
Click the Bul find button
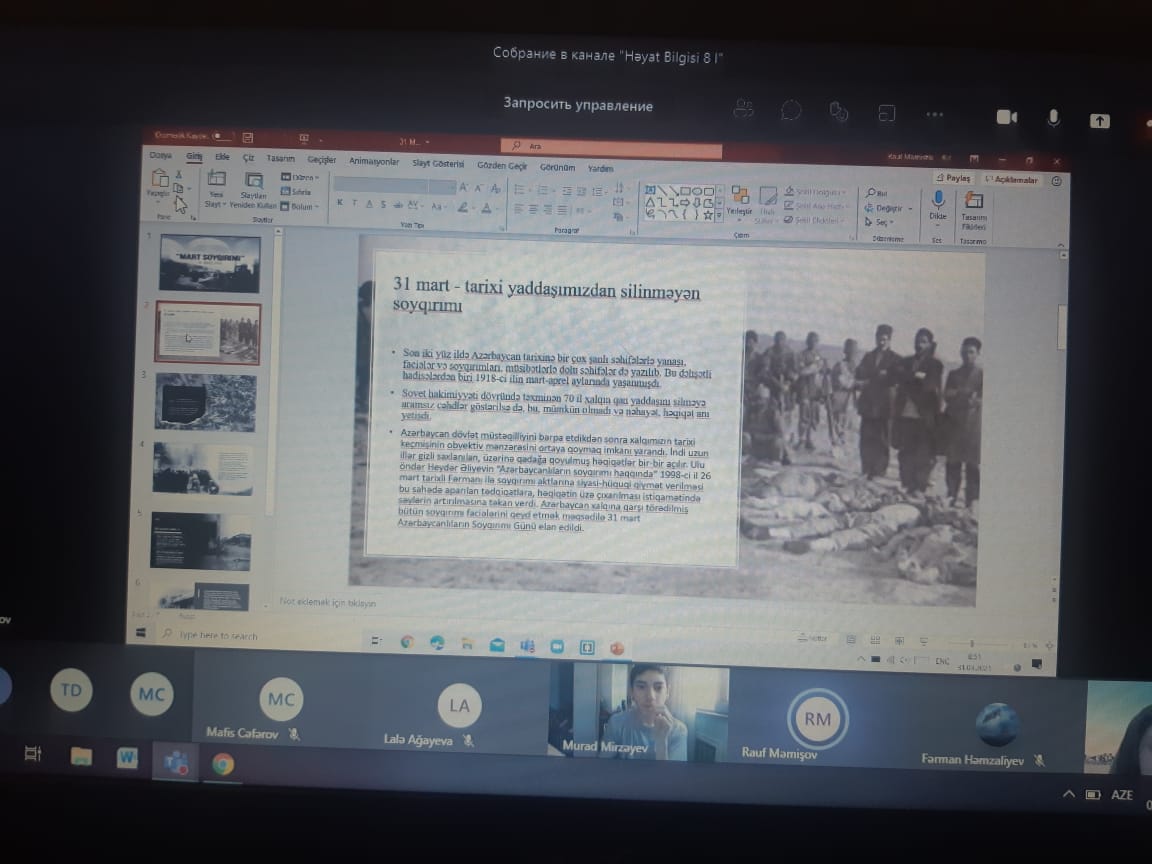(x=877, y=193)
